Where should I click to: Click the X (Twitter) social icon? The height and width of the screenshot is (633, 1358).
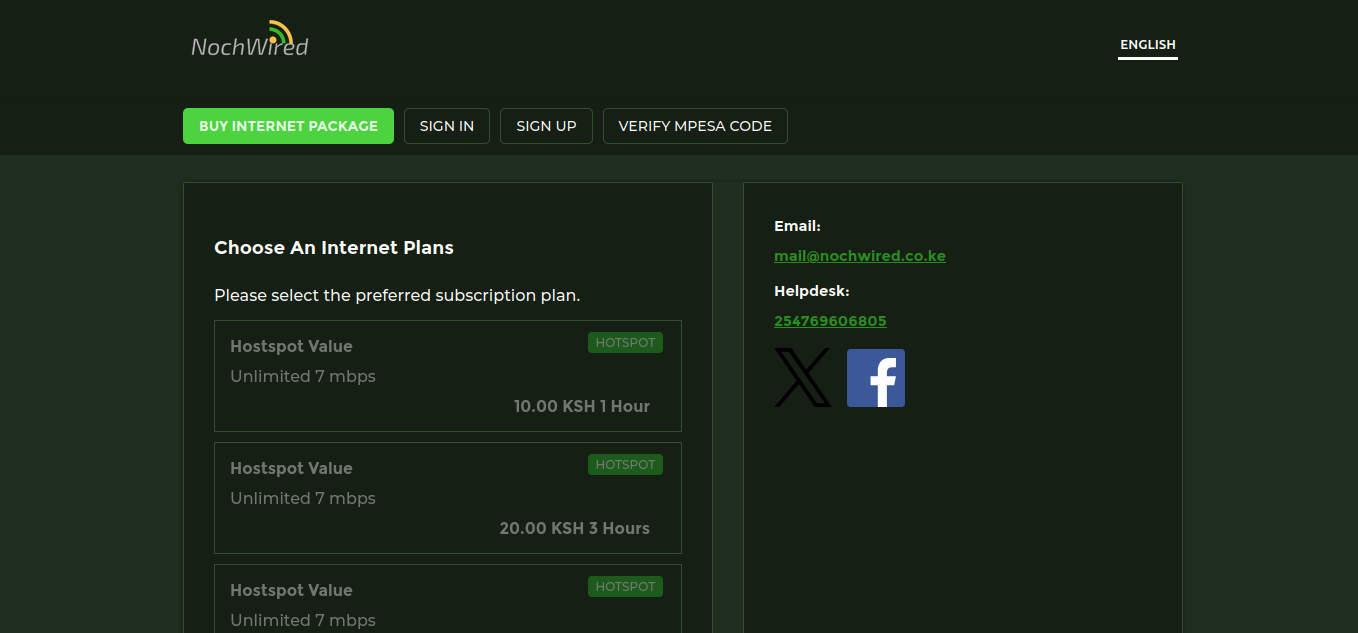801,377
